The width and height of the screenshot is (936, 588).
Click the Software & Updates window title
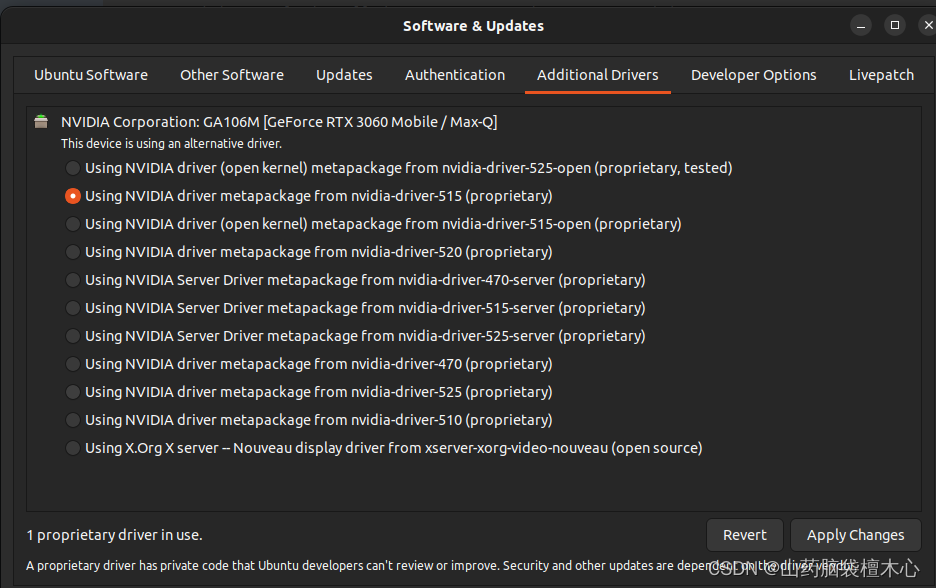473,26
